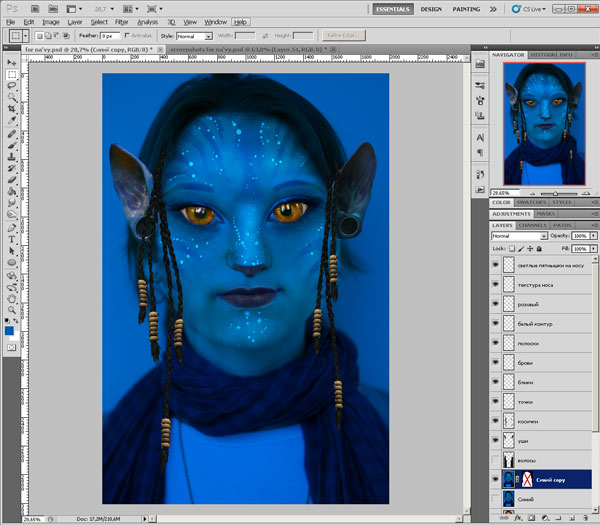Screen dimensions: 600x525
Task: Hide the брови layer
Action: click(496, 363)
